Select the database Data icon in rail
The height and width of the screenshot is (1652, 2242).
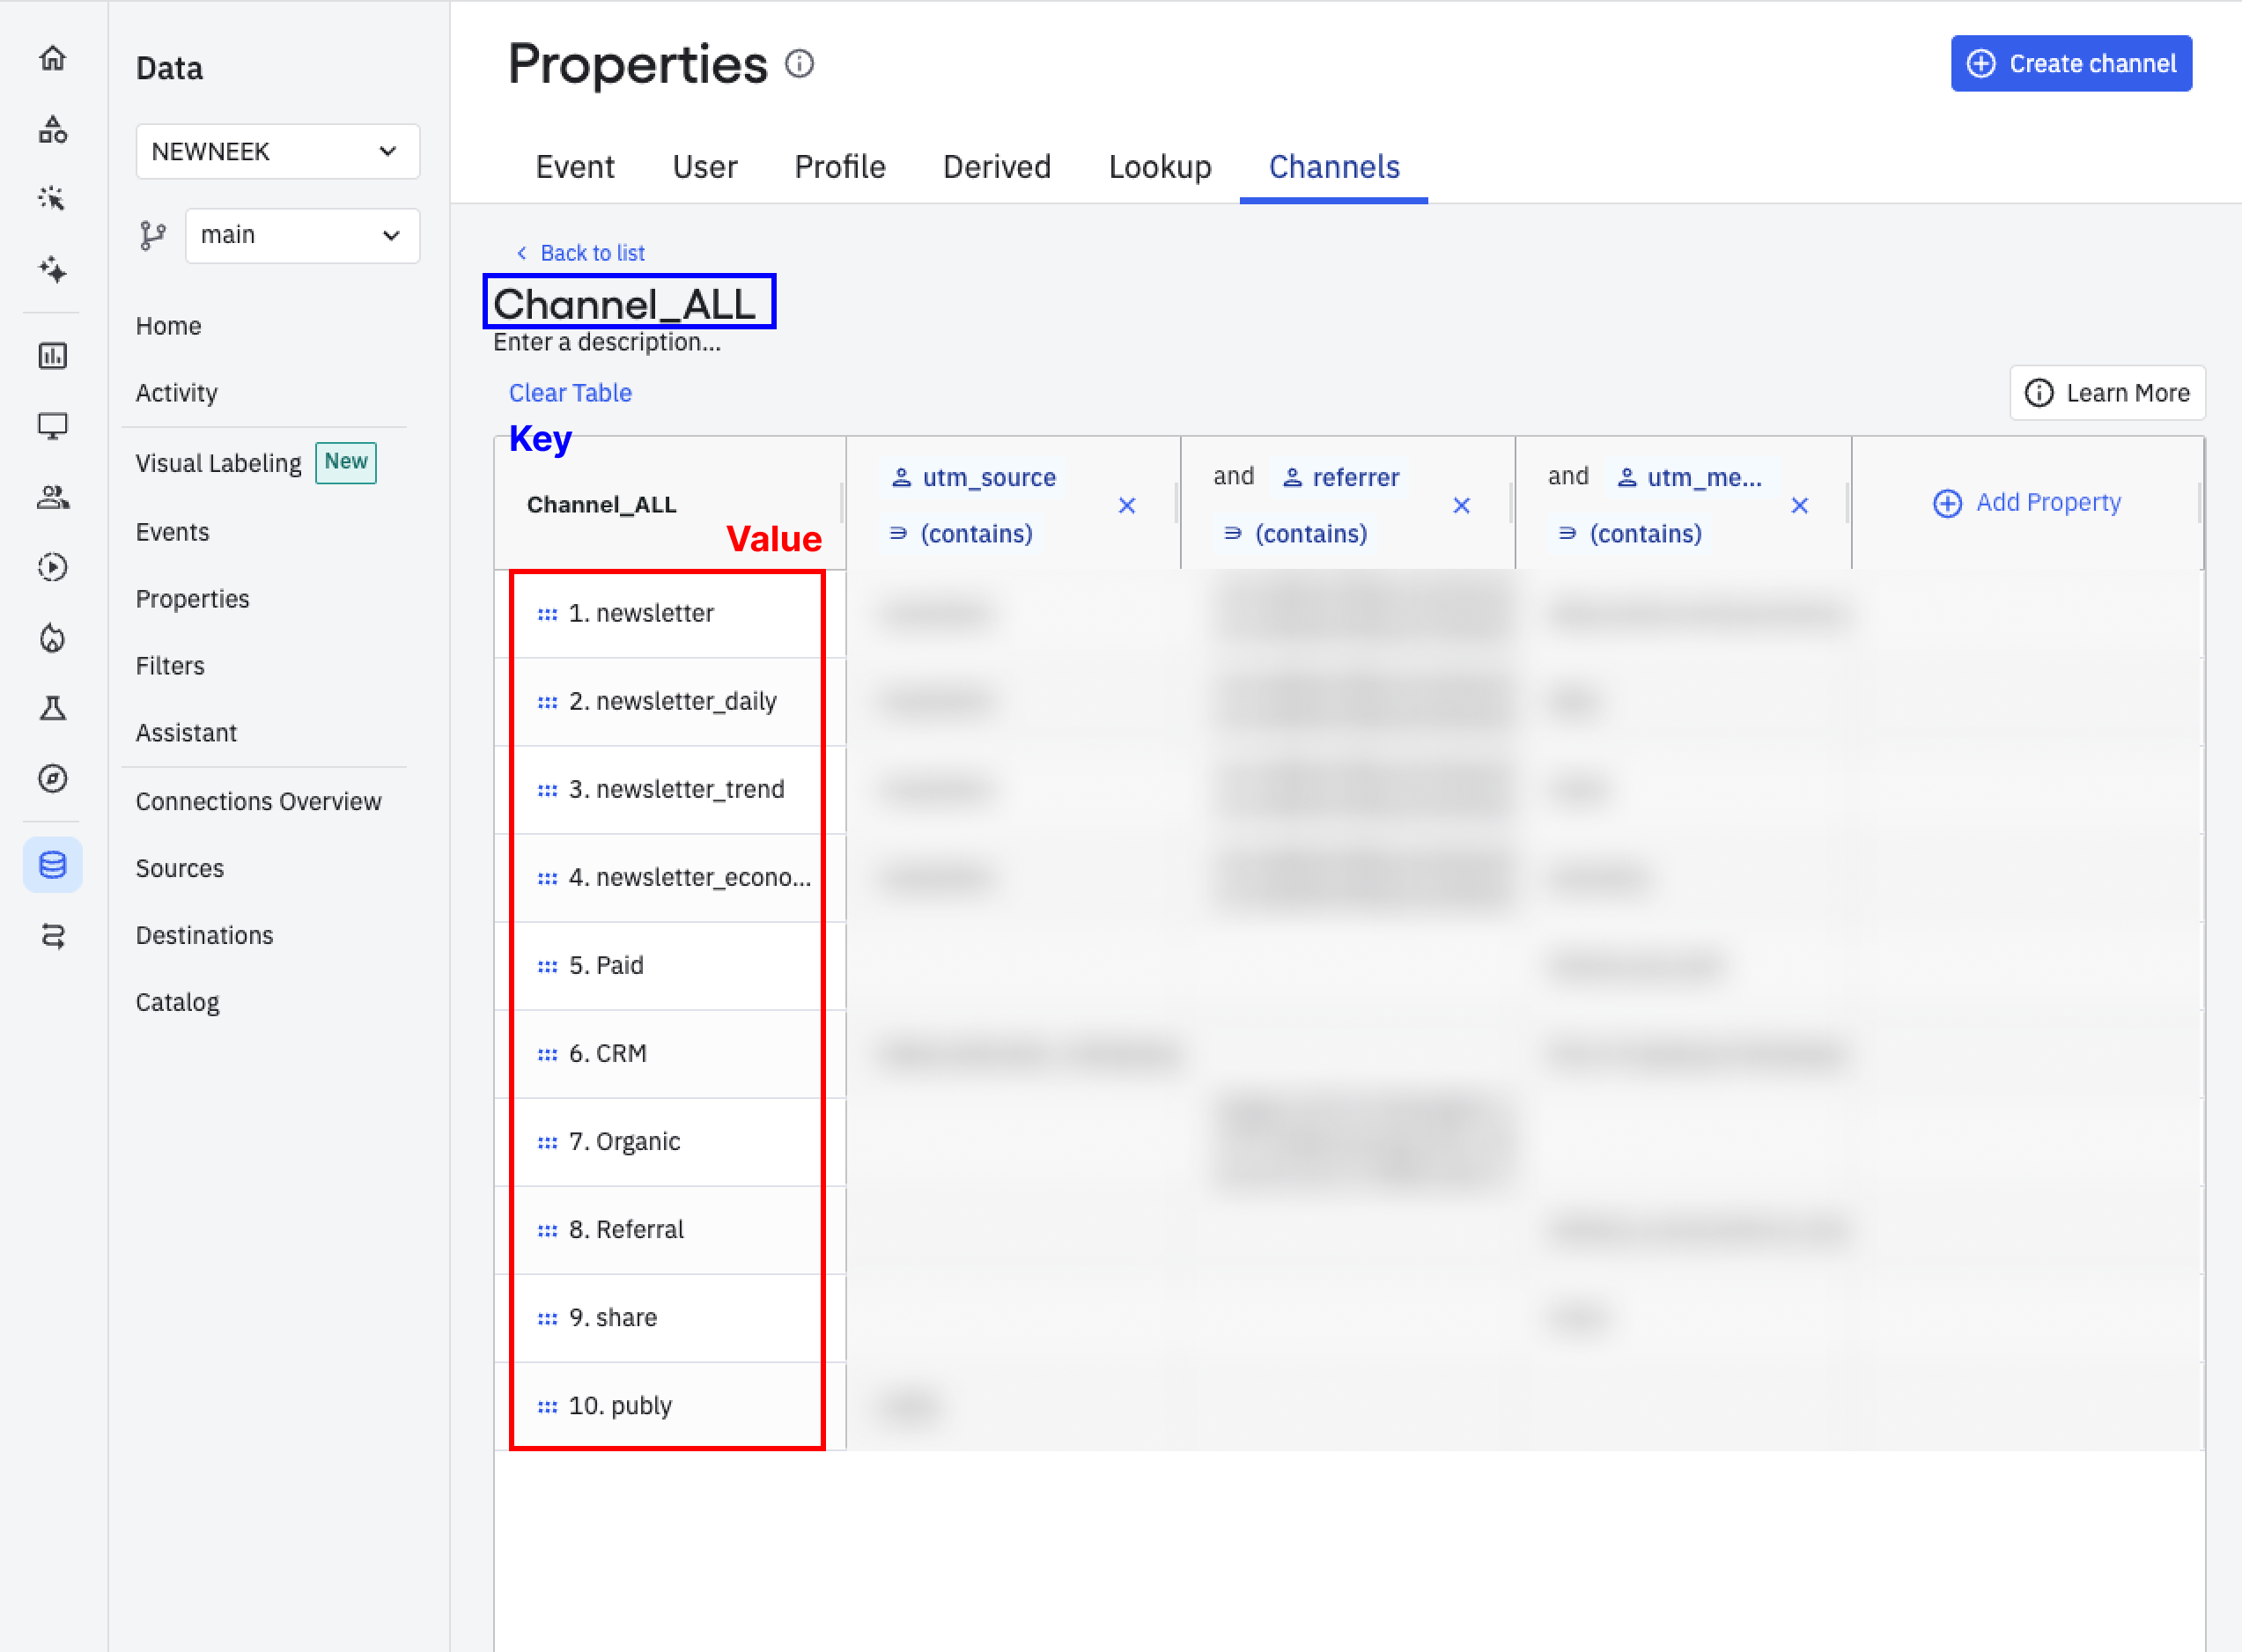tap(53, 864)
